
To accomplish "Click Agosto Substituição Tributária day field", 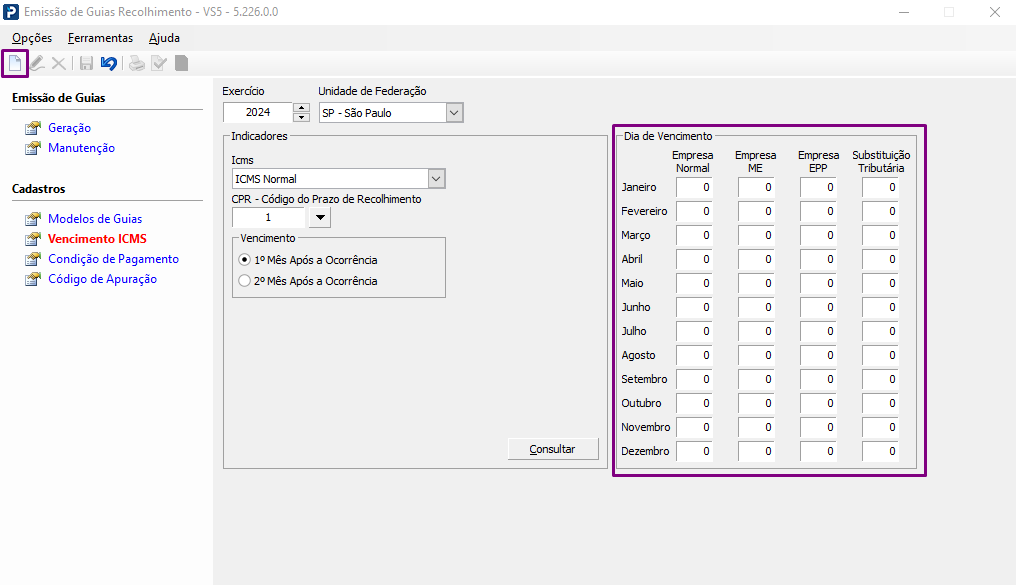I will tap(881, 355).
